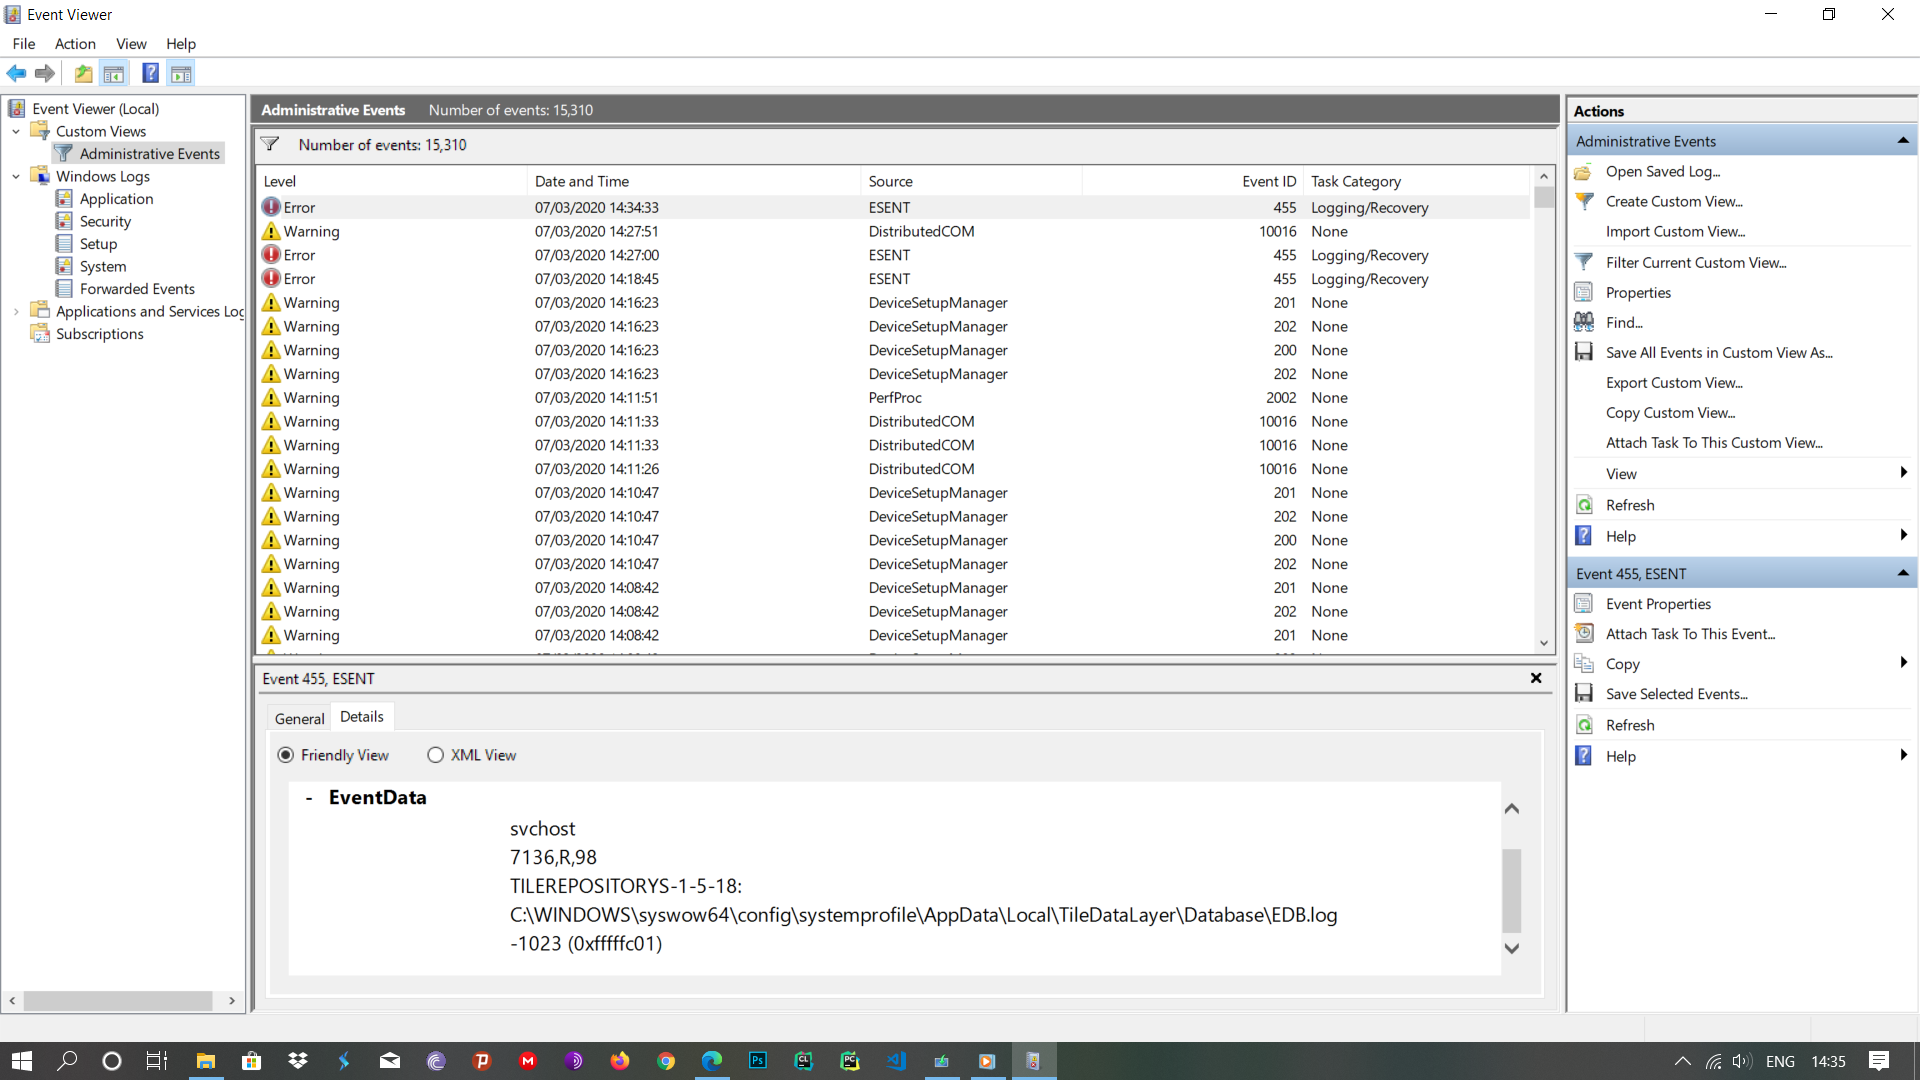Screen dimensions: 1920x1080
Task: Sort events by Event ID column header
Action: pos(1193,181)
